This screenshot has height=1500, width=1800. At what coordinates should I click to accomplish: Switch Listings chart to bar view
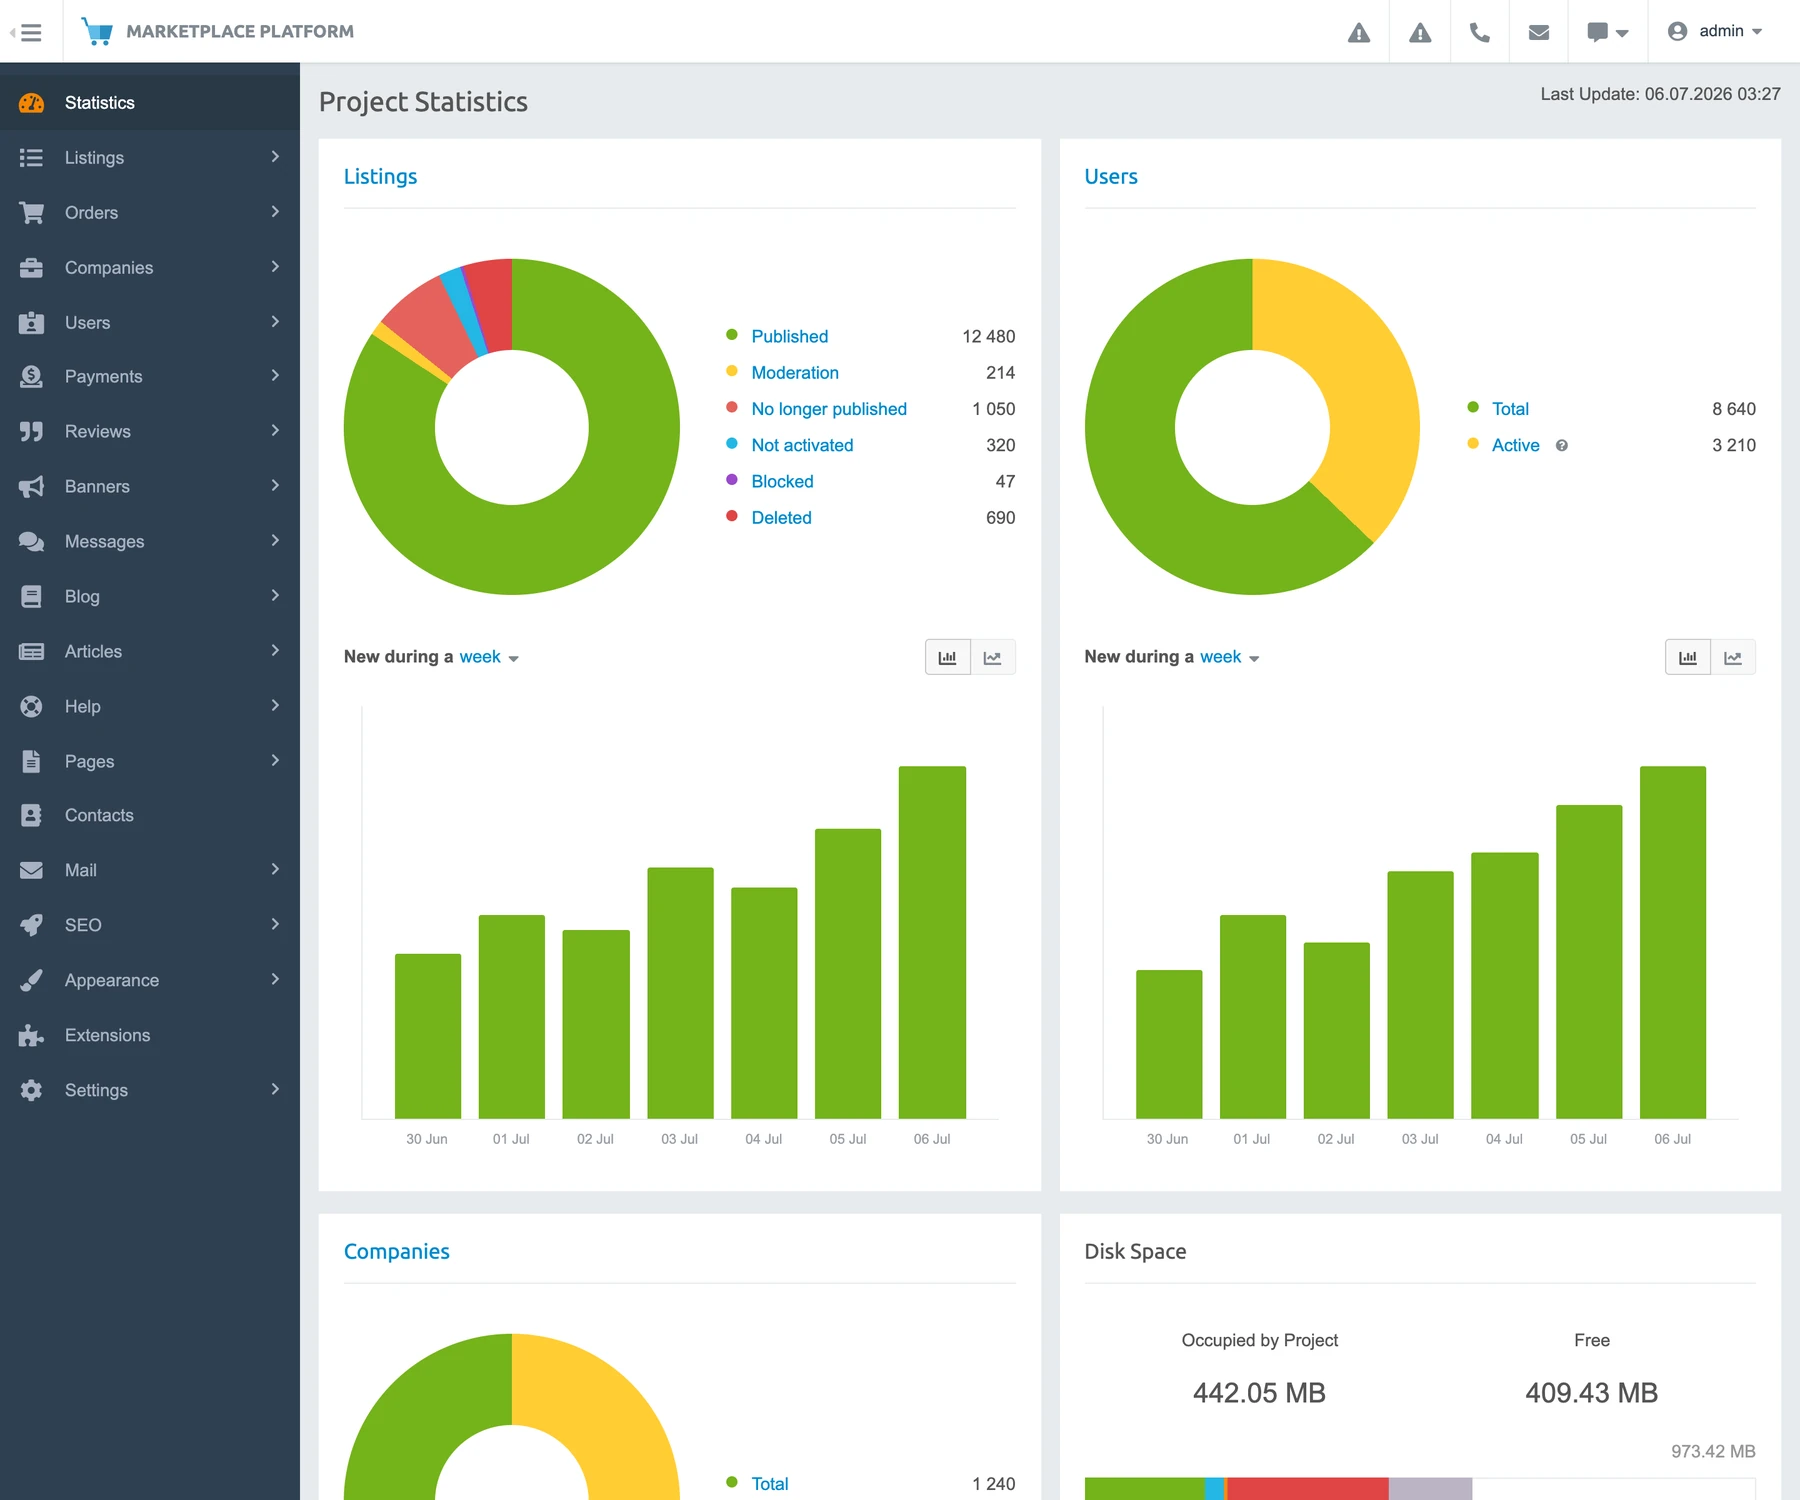(x=948, y=657)
